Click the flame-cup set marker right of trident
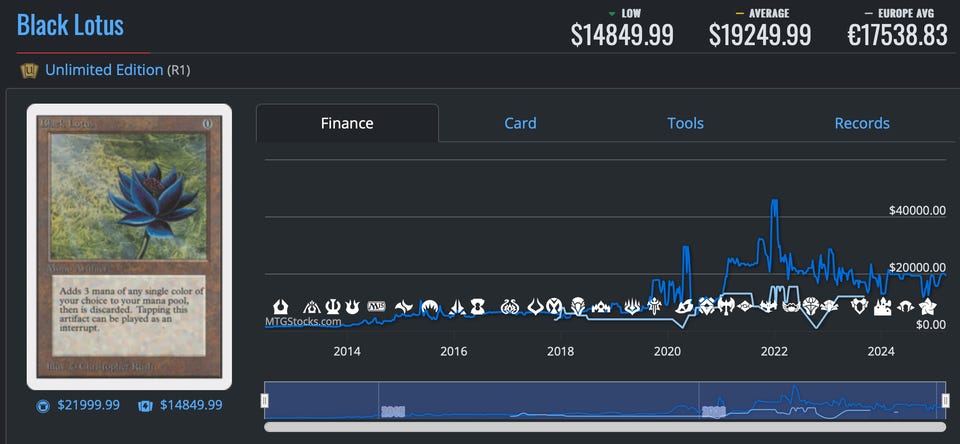The height and width of the screenshot is (444, 960). 352,306
